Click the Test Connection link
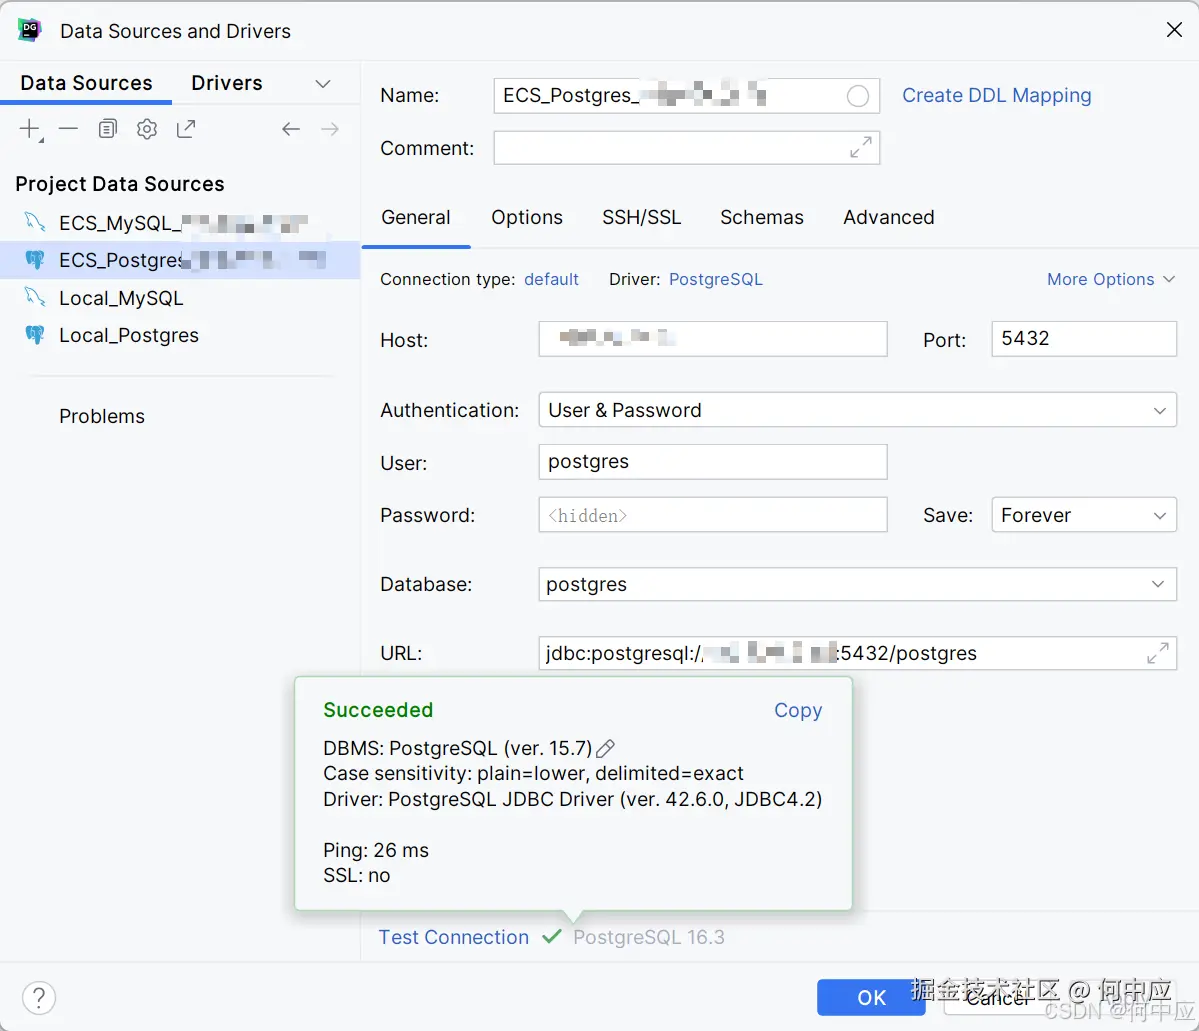 (453, 937)
